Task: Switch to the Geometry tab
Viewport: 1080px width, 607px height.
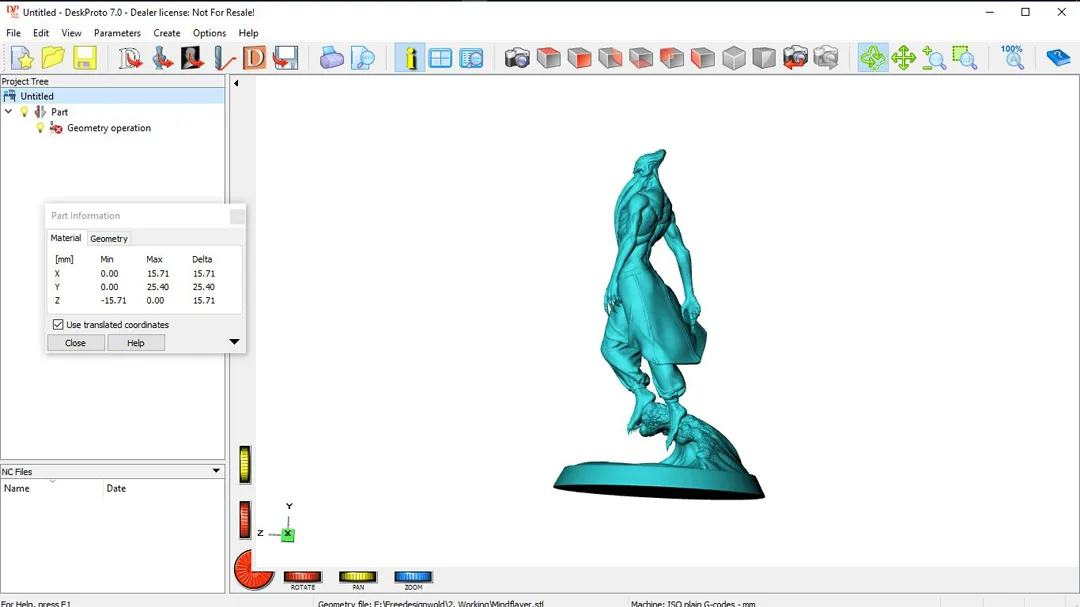Action: click(x=109, y=238)
